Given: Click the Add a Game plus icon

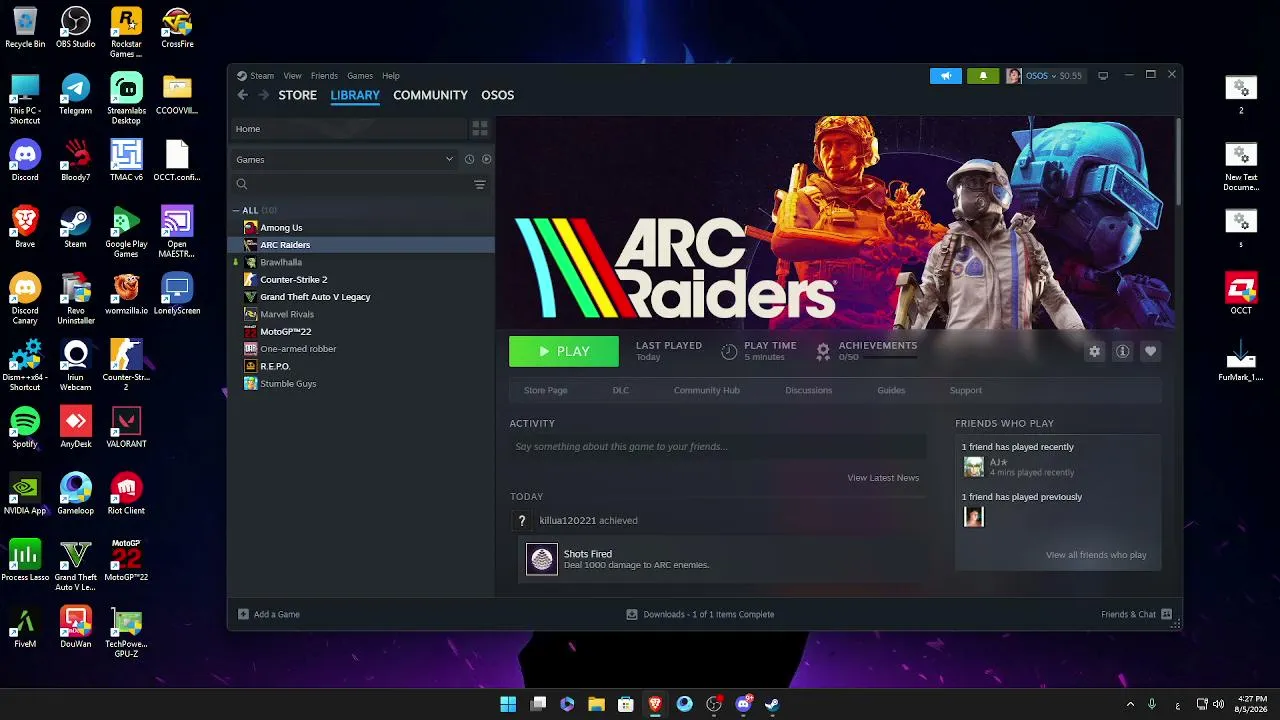Looking at the screenshot, I should pos(243,614).
